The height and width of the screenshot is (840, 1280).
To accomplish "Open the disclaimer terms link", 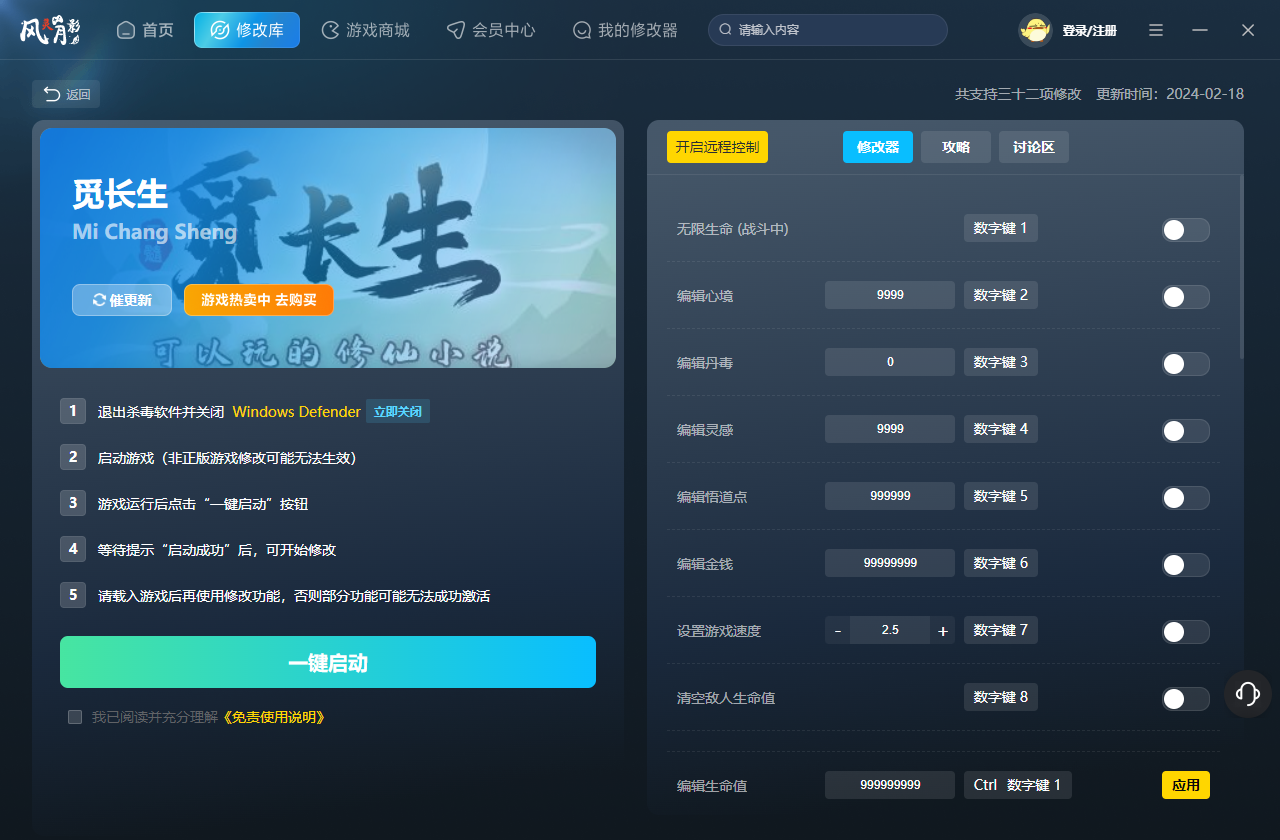I will pyautogui.click(x=273, y=717).
